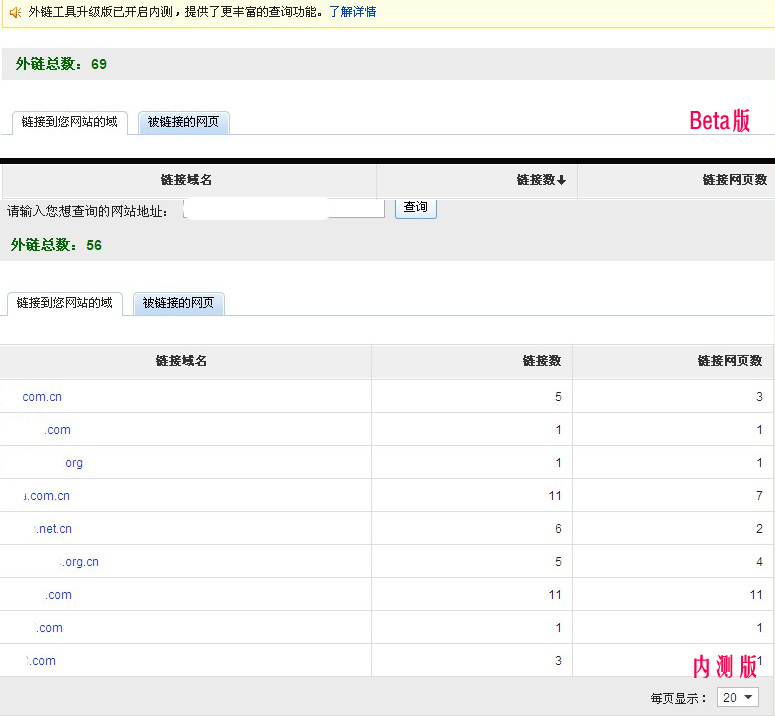
Task: Switch to 被链接的网页 tab in Beta section
Action: tap(183, 122)
